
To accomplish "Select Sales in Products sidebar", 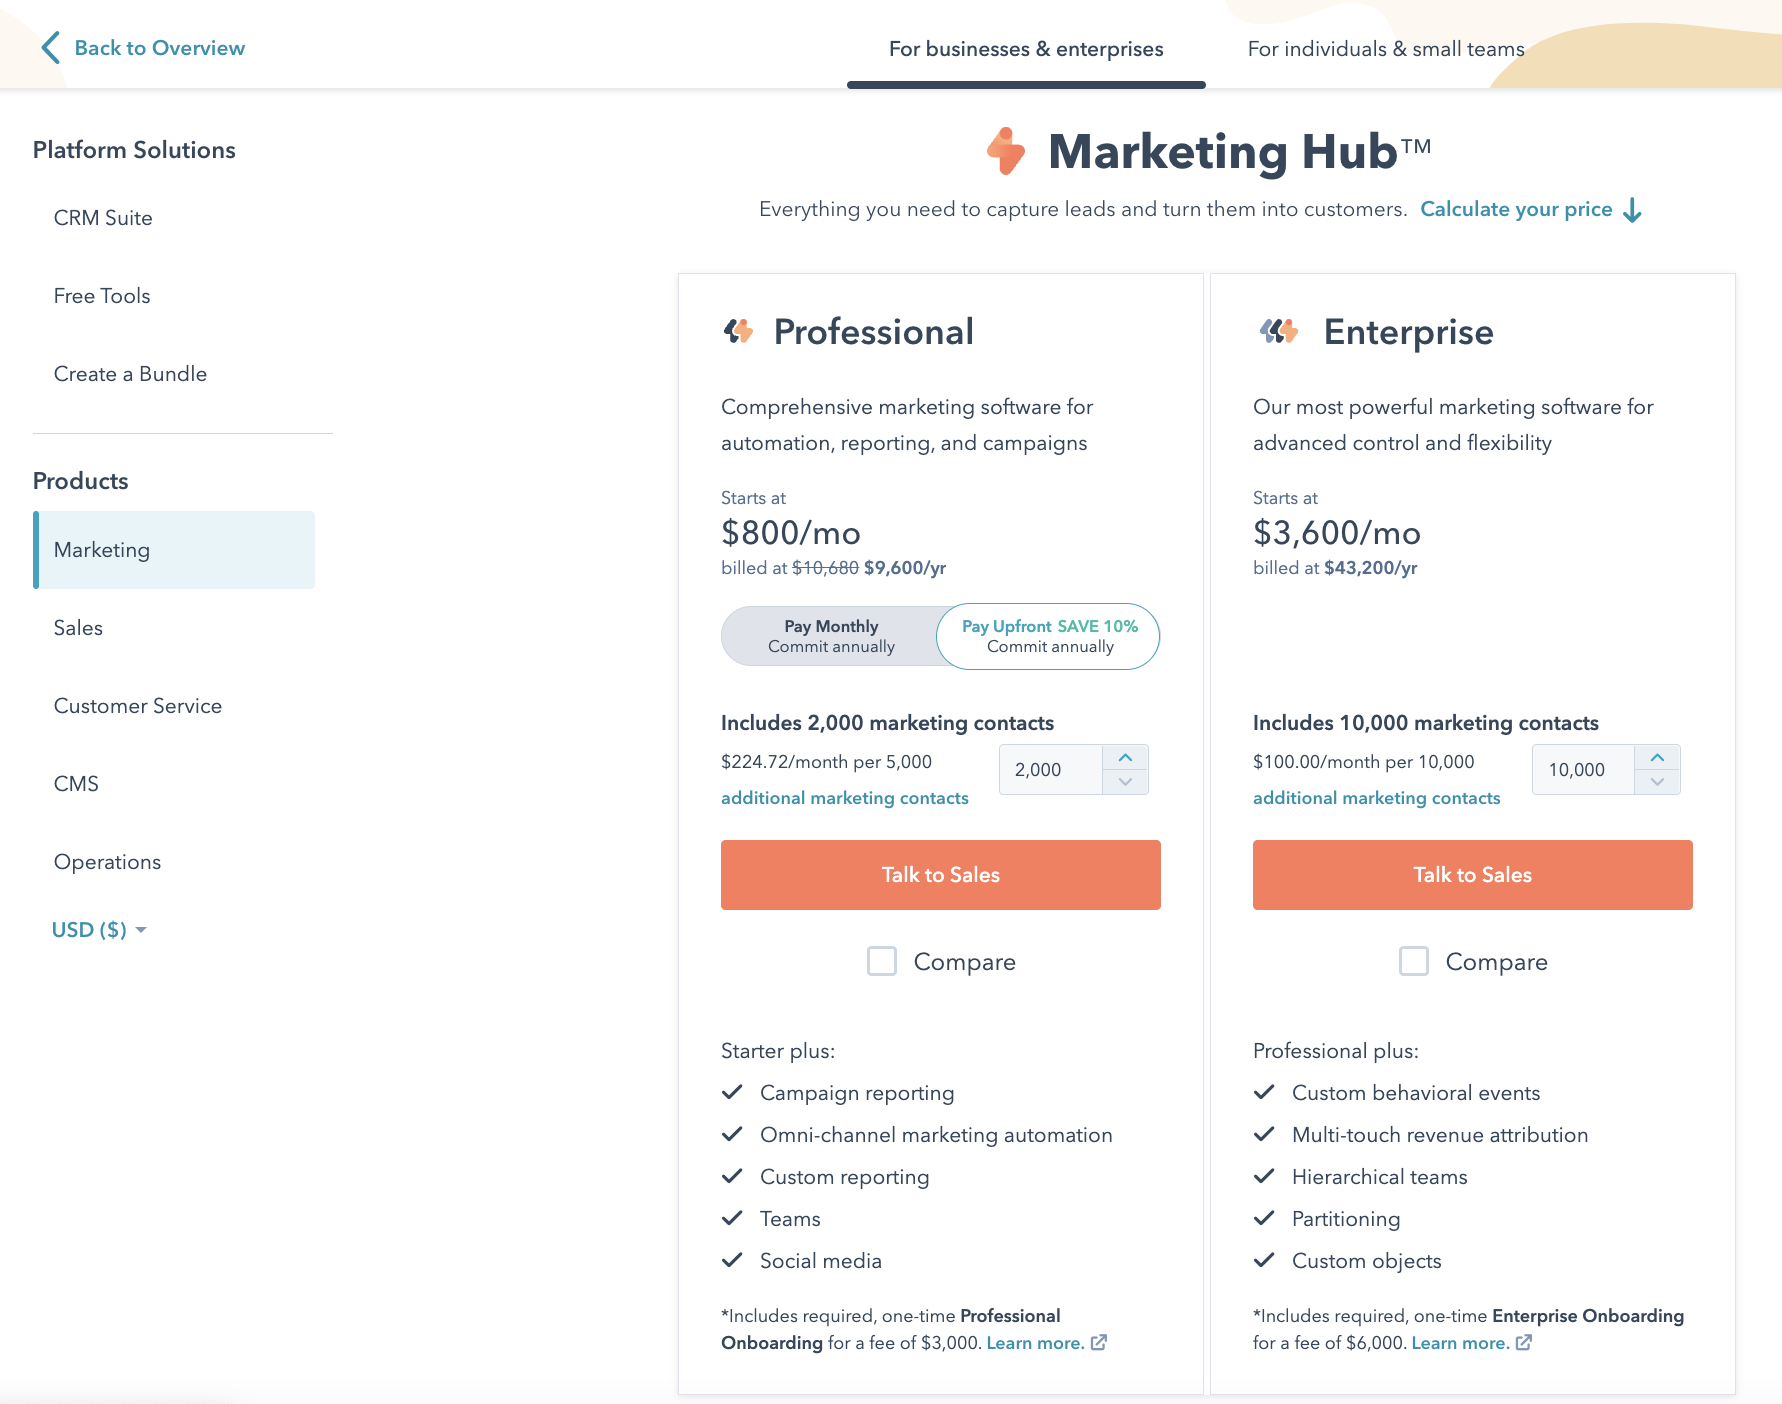I will pos(78,628).
